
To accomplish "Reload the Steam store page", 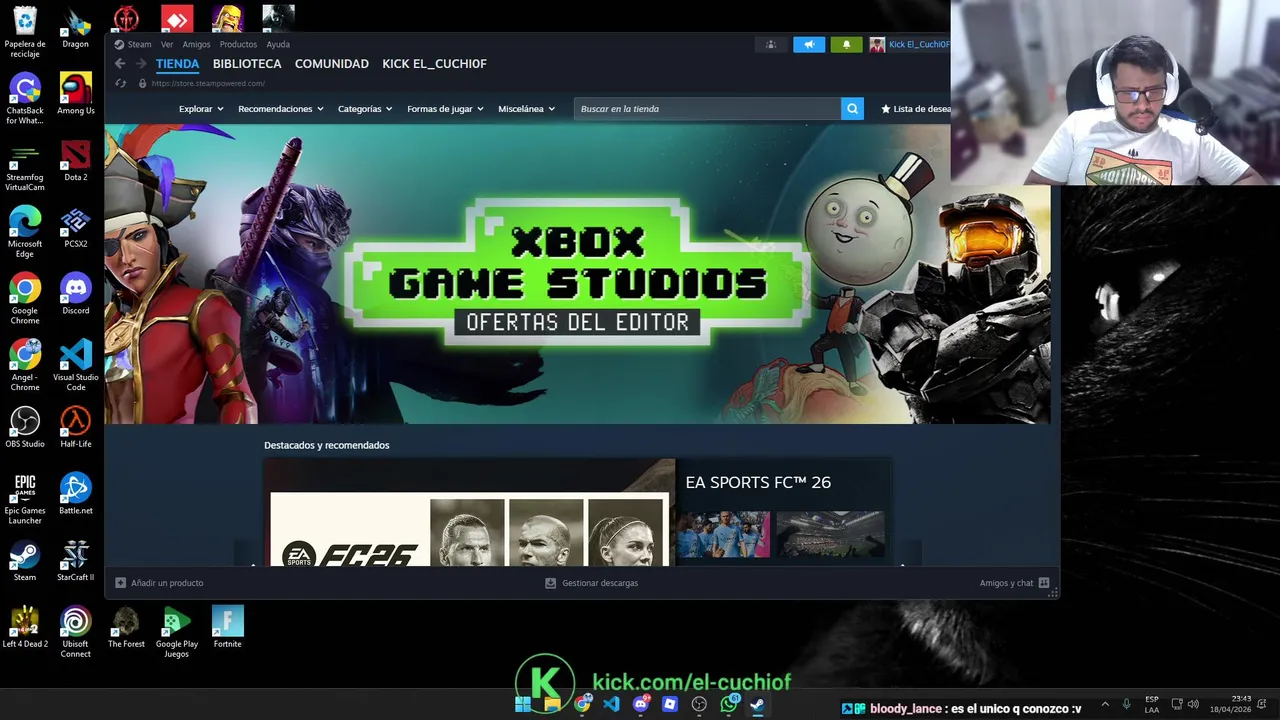I will [121, 84].
